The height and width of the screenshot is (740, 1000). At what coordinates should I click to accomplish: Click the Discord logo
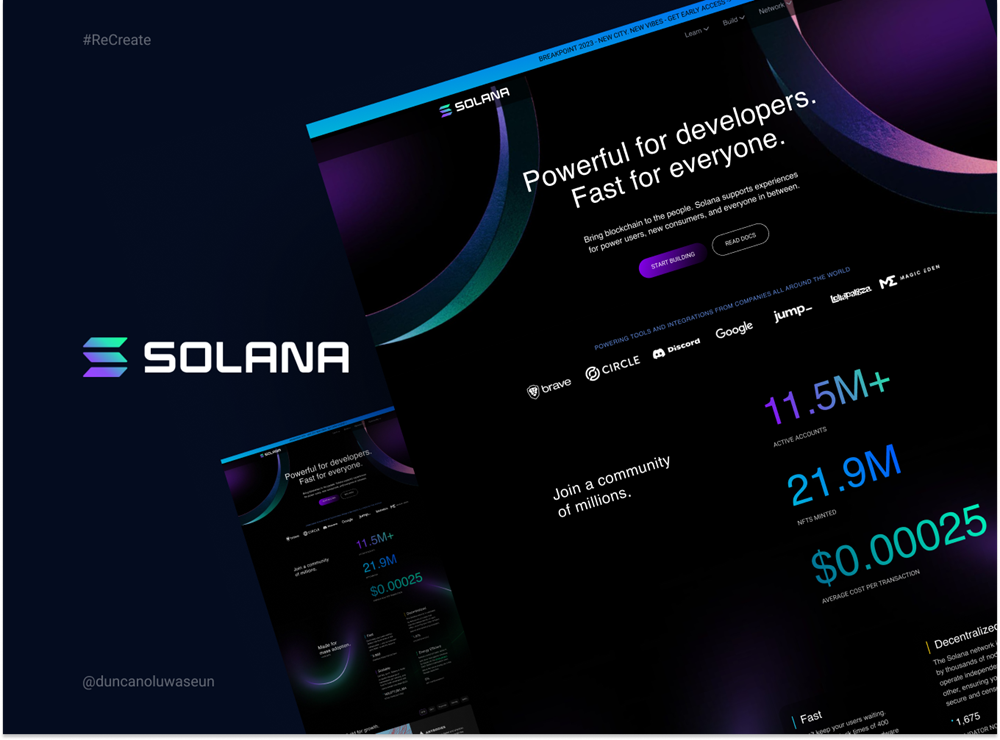coord(676,348)
